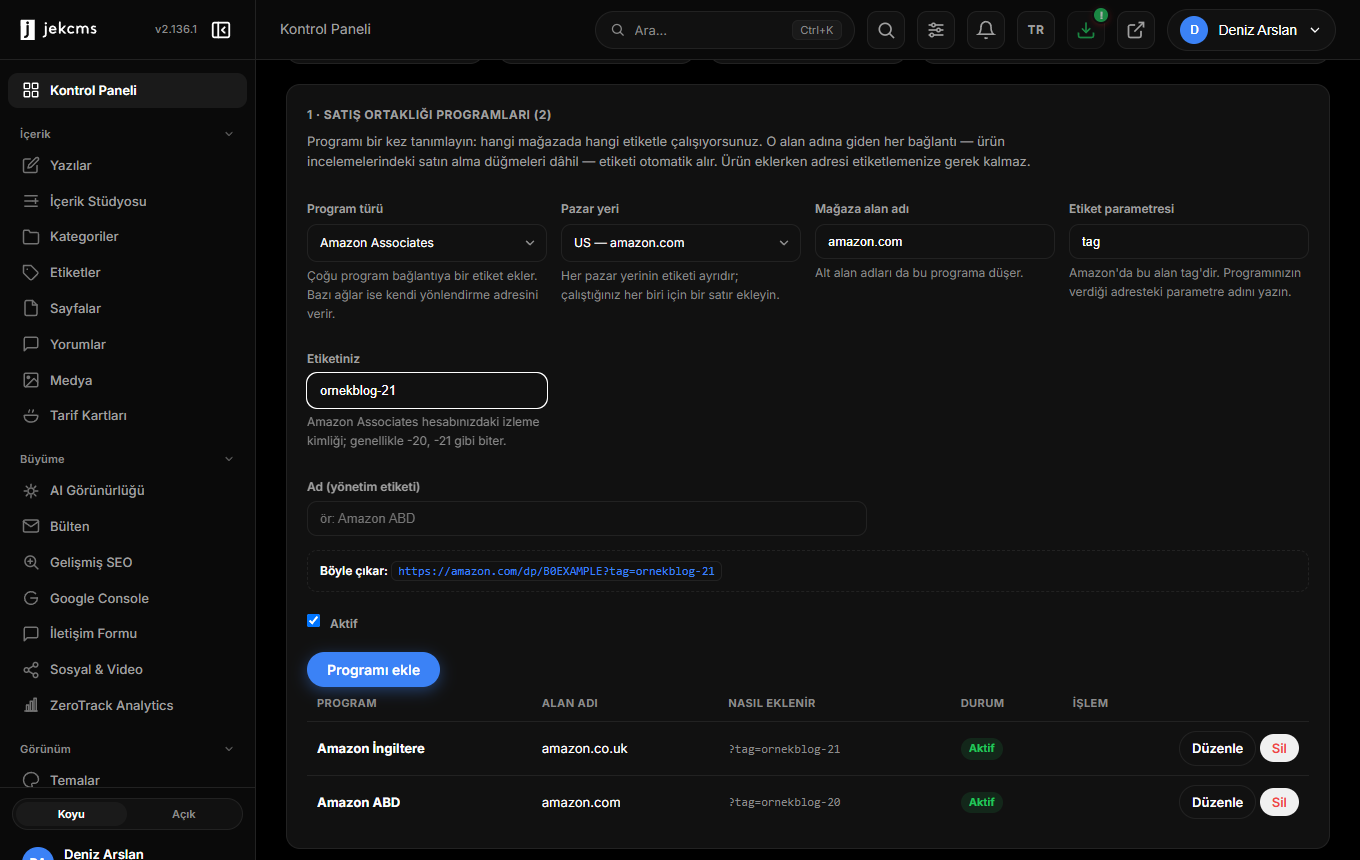Open site in new tab icon
The width and height of the screenshot is (1360, 860).
pyautogui.click(x=1136, y=30)
